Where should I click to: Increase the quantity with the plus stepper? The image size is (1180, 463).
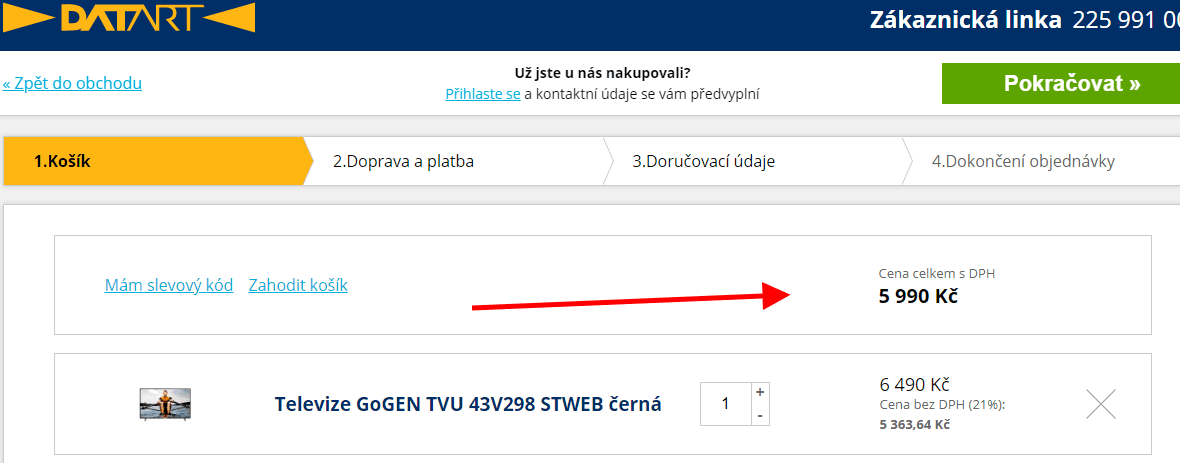[760, 392]
